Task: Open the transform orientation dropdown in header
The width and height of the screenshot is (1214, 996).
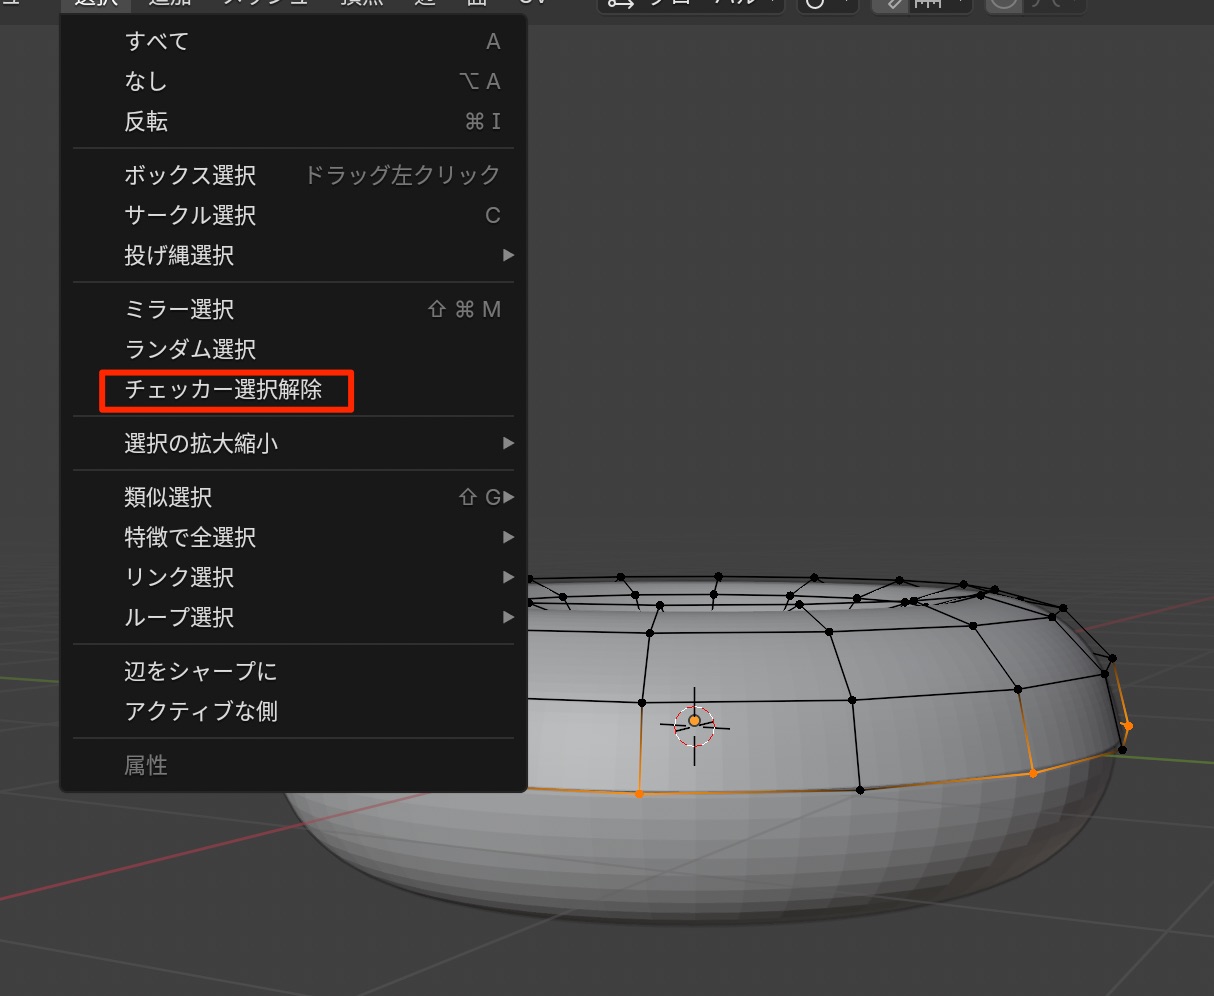Action: click(x=690, y=4)
